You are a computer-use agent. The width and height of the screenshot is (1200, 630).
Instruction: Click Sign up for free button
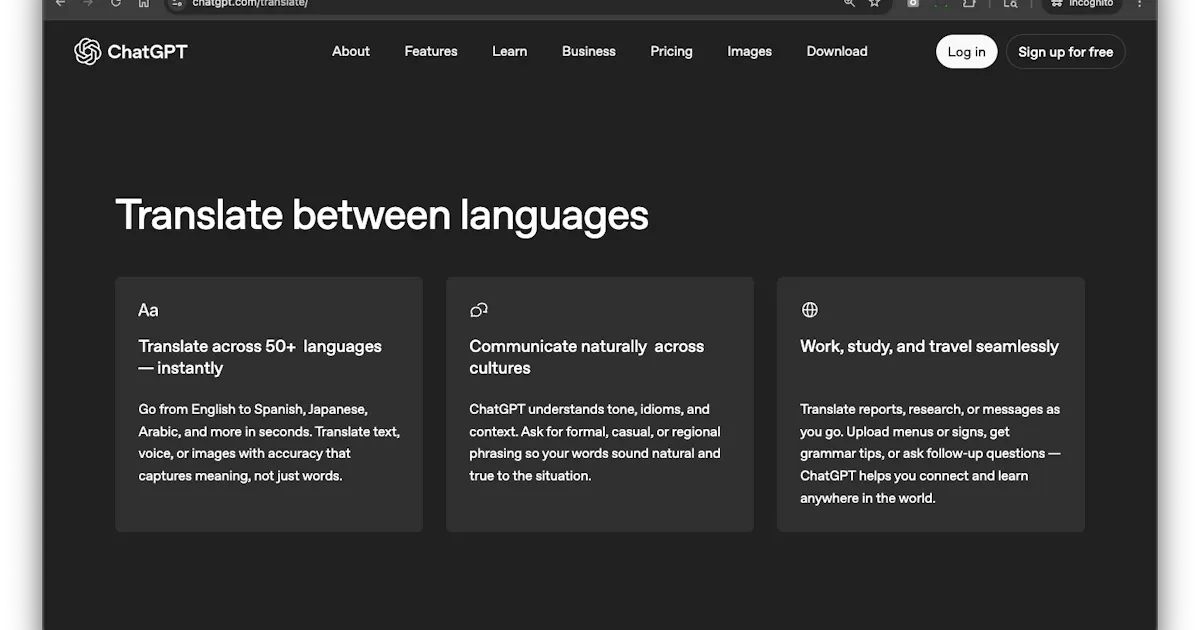(1065, 52)
